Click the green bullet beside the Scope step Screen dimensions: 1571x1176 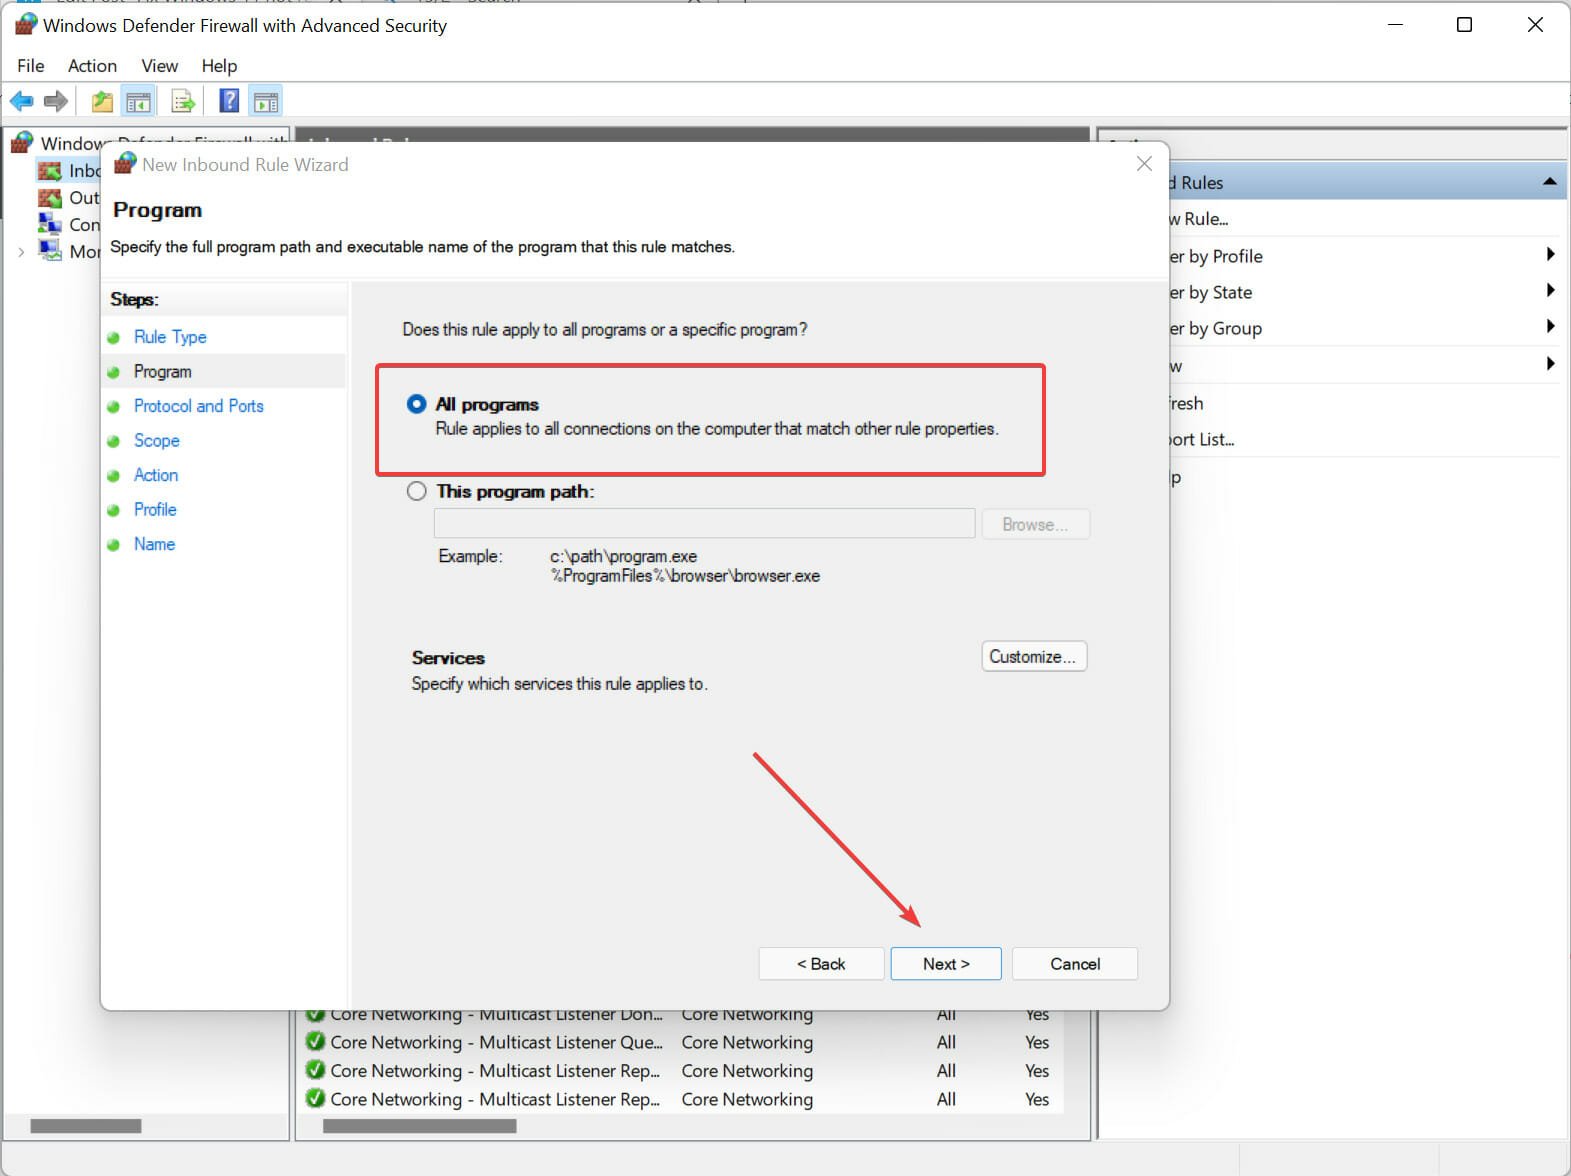pos(114,441)
